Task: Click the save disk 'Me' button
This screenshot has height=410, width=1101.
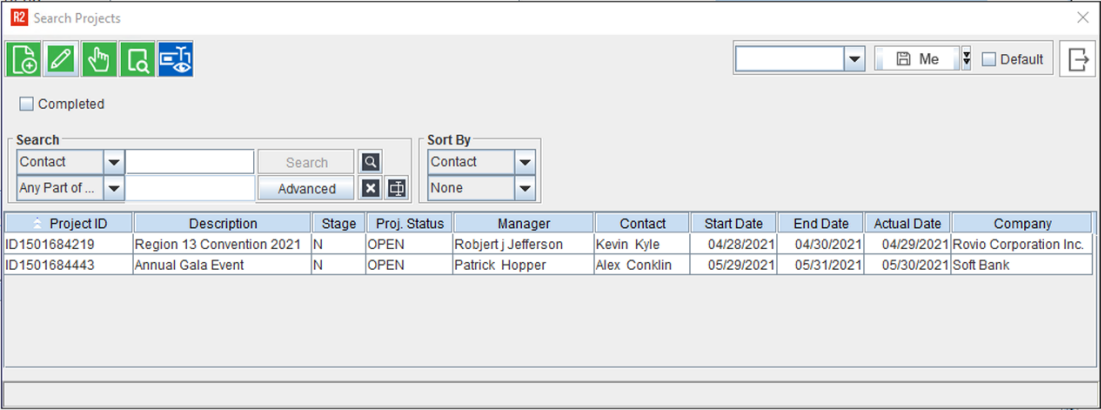Action: point(917,60)
